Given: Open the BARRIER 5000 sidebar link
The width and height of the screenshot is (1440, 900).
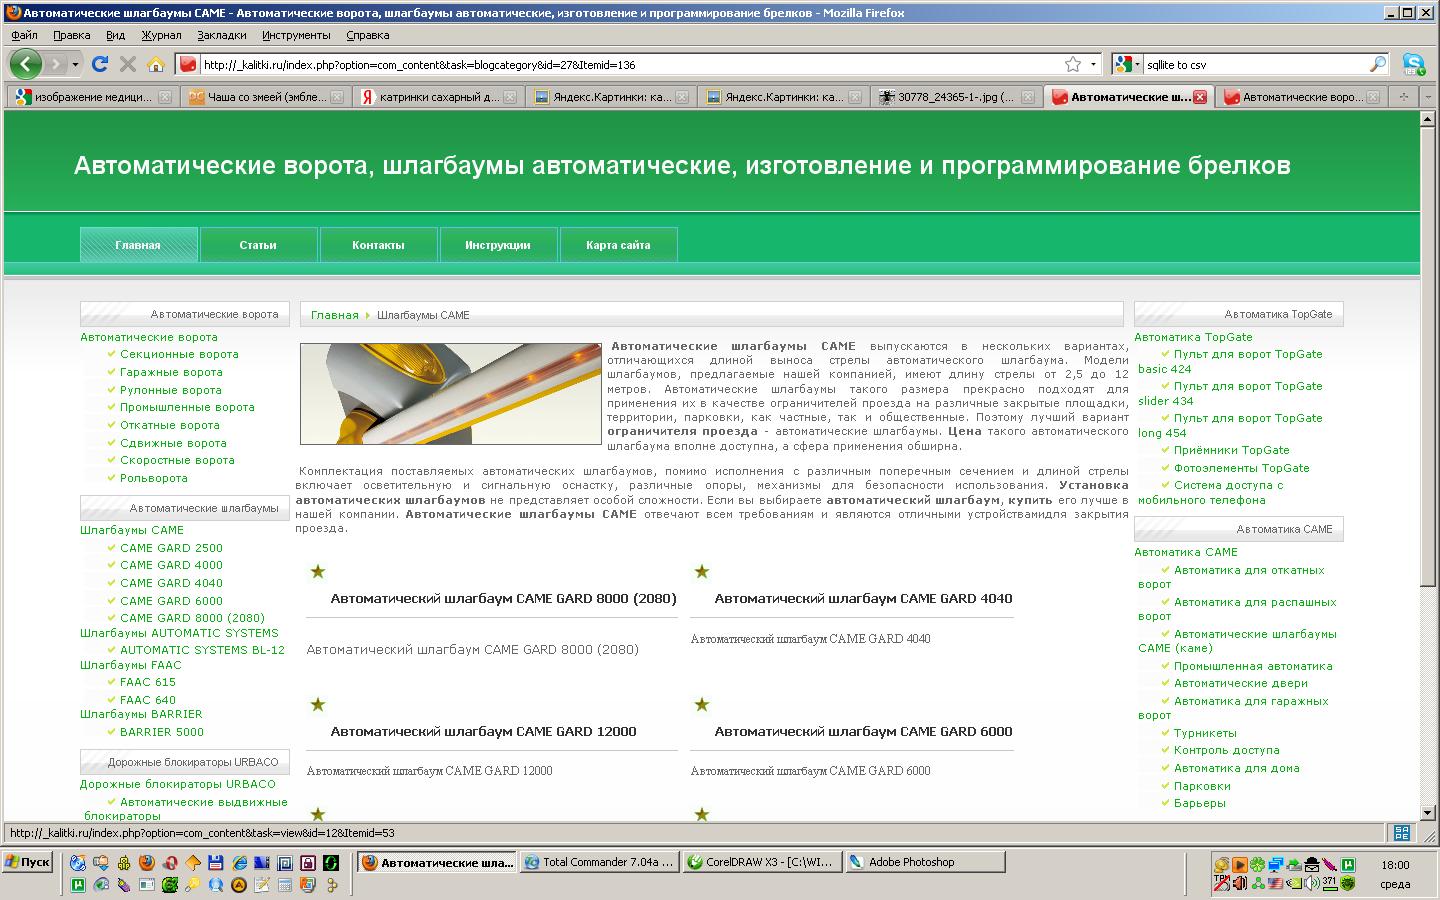Looking at the screenshot, I should (161, 732).
